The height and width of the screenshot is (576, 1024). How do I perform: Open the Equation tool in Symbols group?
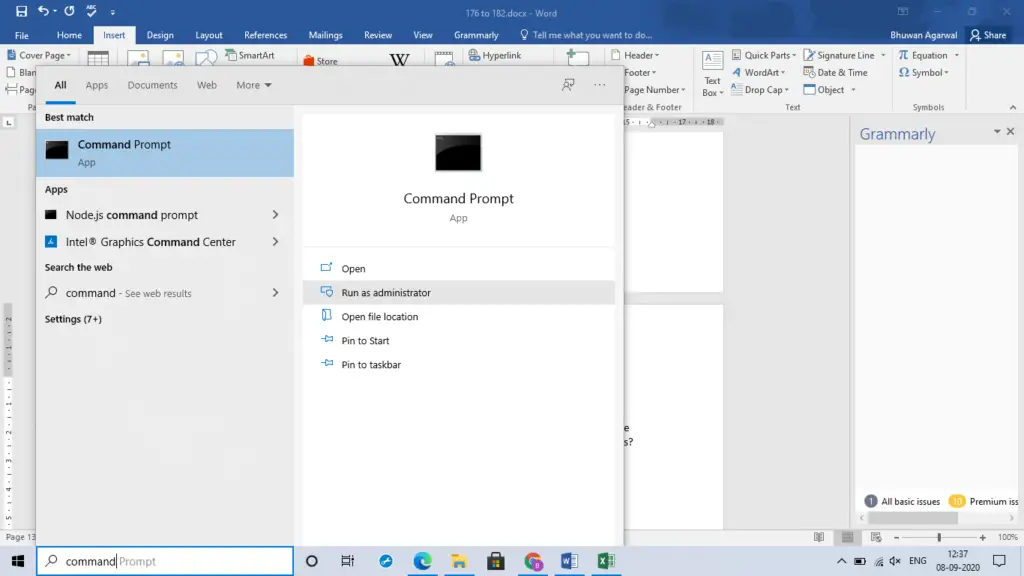click(x=928, y=56)
